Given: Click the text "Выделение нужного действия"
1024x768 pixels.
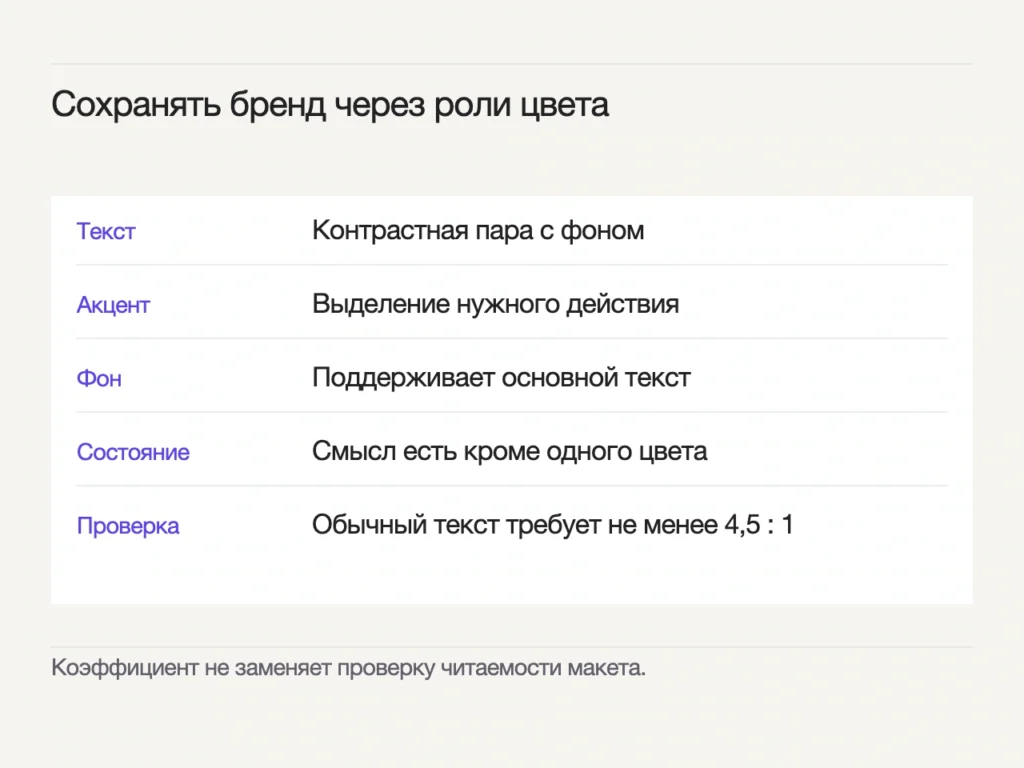Looking at the screenshot, I should (x=496, y=304).
